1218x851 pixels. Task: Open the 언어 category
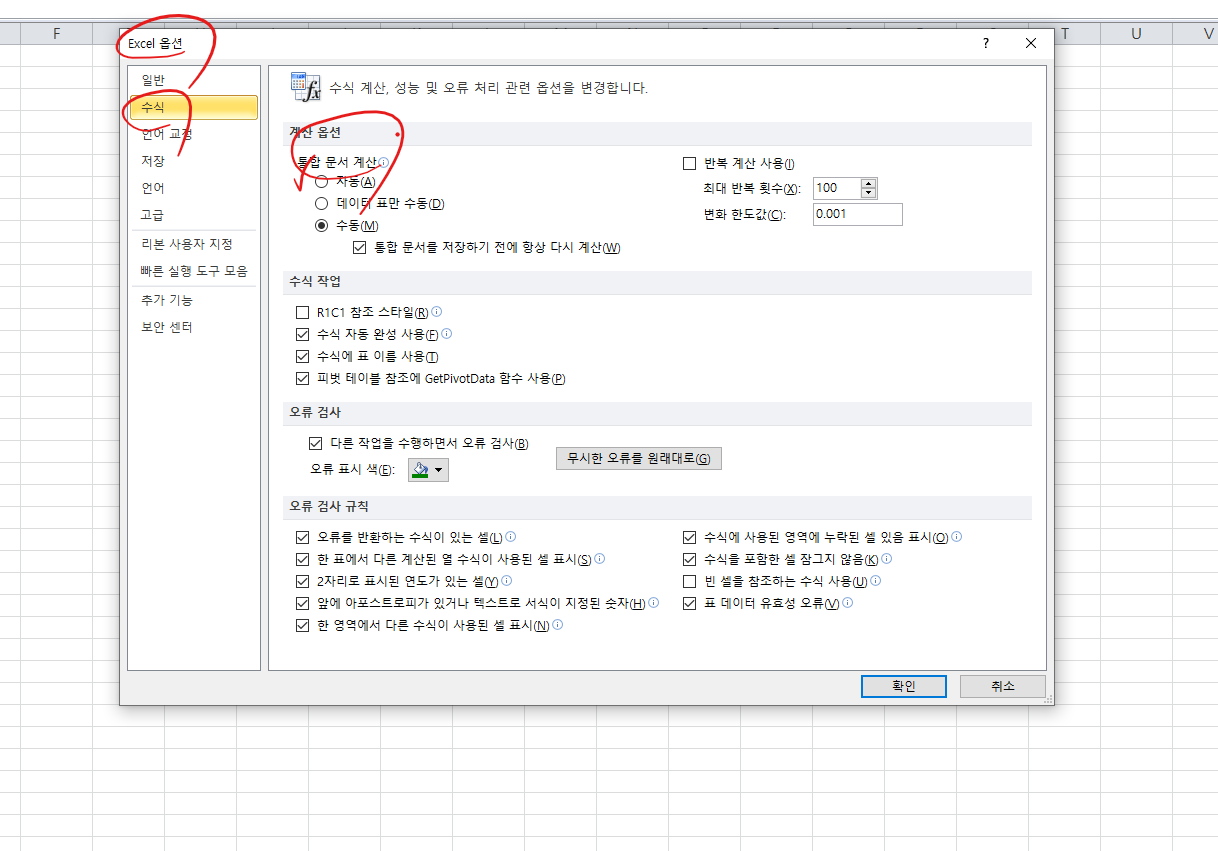193,188
